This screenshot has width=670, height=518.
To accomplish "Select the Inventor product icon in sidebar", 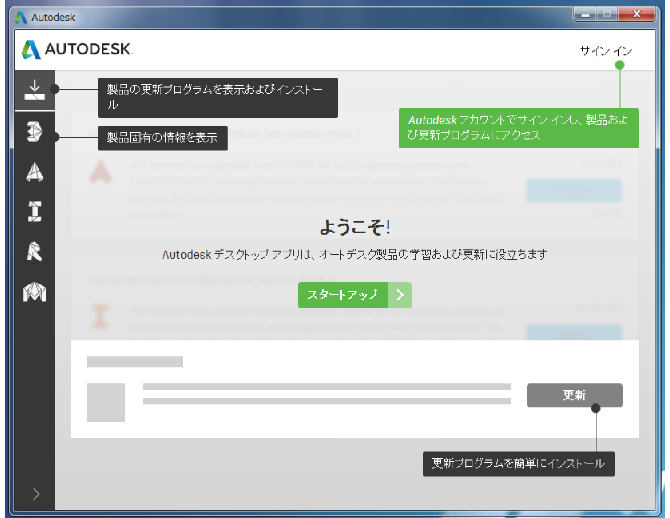I will tap(35, 212).
